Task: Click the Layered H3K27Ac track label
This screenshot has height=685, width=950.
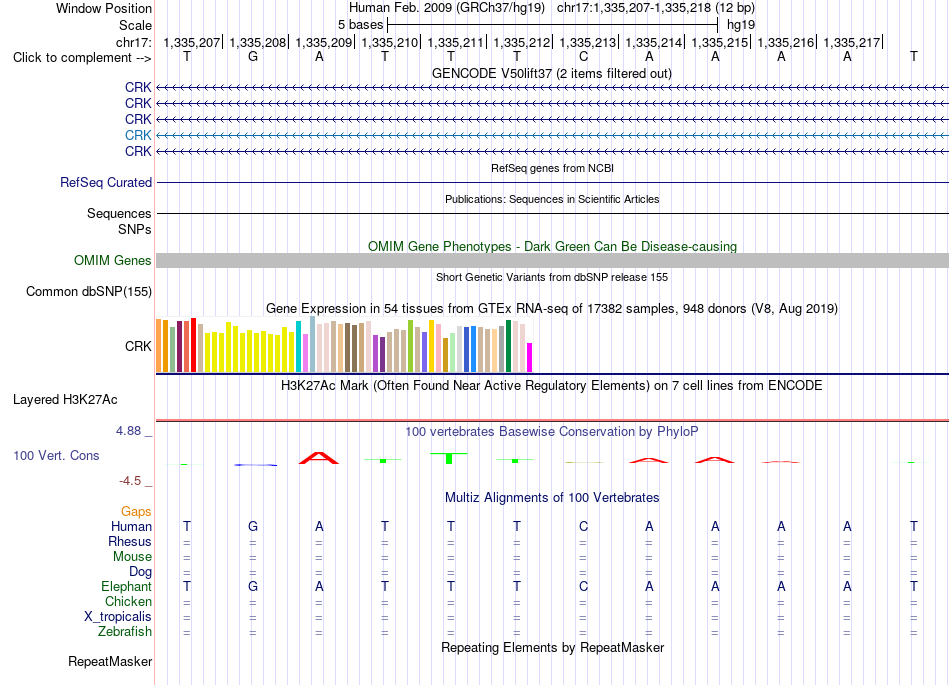Action: [x=65, y=400]
